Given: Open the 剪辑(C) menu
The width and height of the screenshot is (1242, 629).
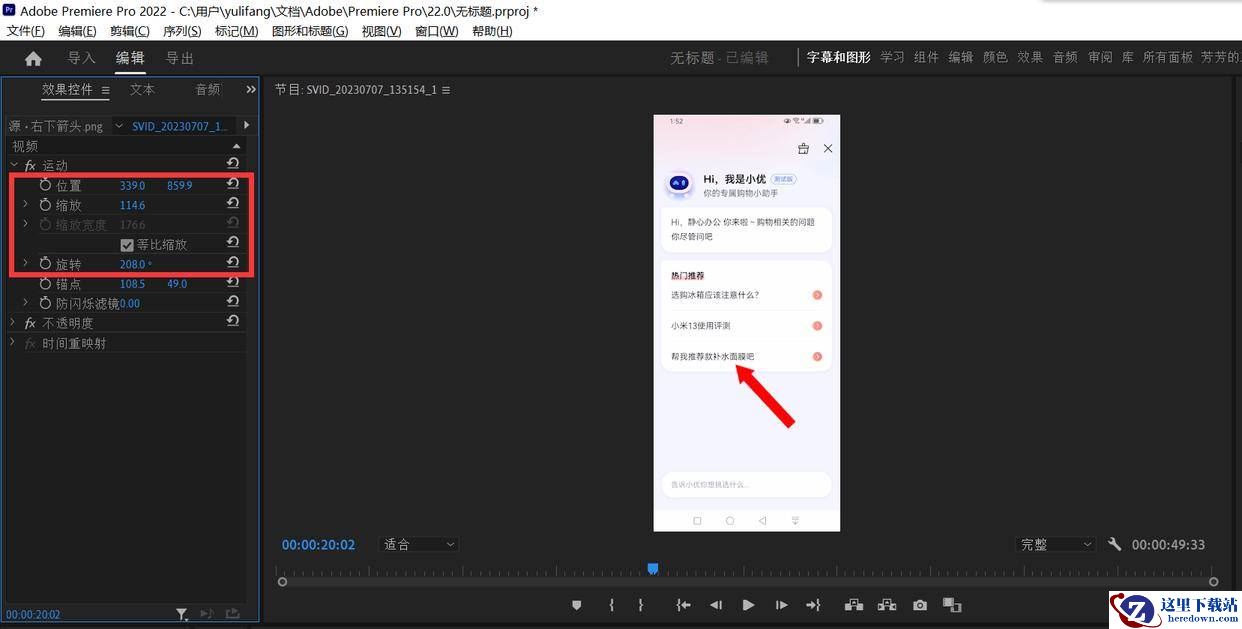Looking at the screenshot, I should (x=130, y=31).
